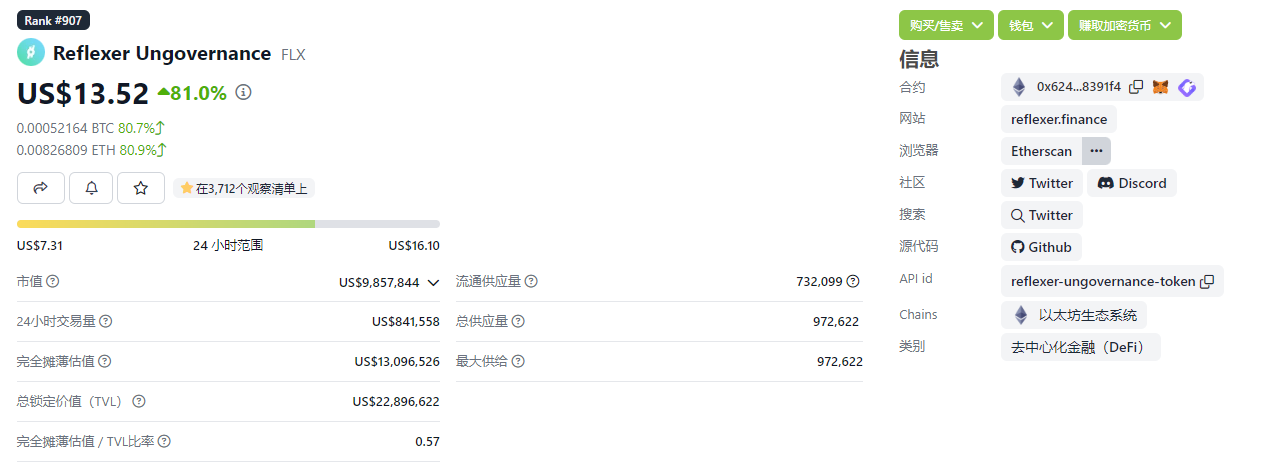This screenshot has height=468, width=1263.
Task: Click info icon next to 81.0%
Action: point(243,92)
